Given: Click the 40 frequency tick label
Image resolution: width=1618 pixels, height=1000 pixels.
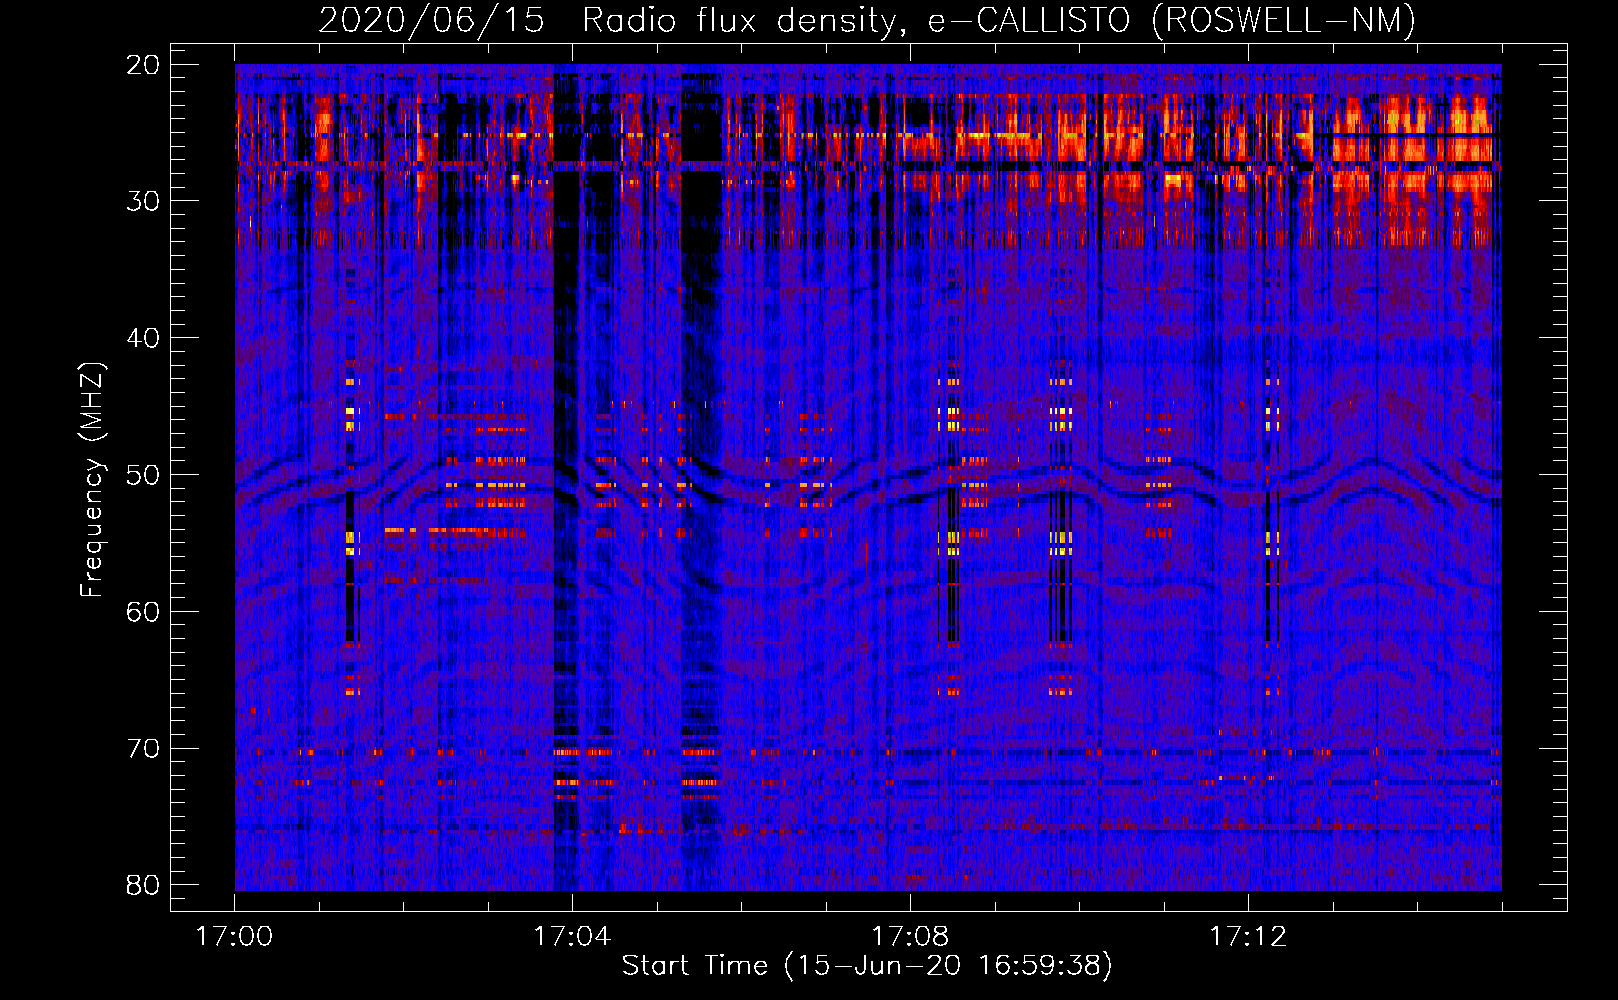Looking at the screenshot, I should point(143,338).
